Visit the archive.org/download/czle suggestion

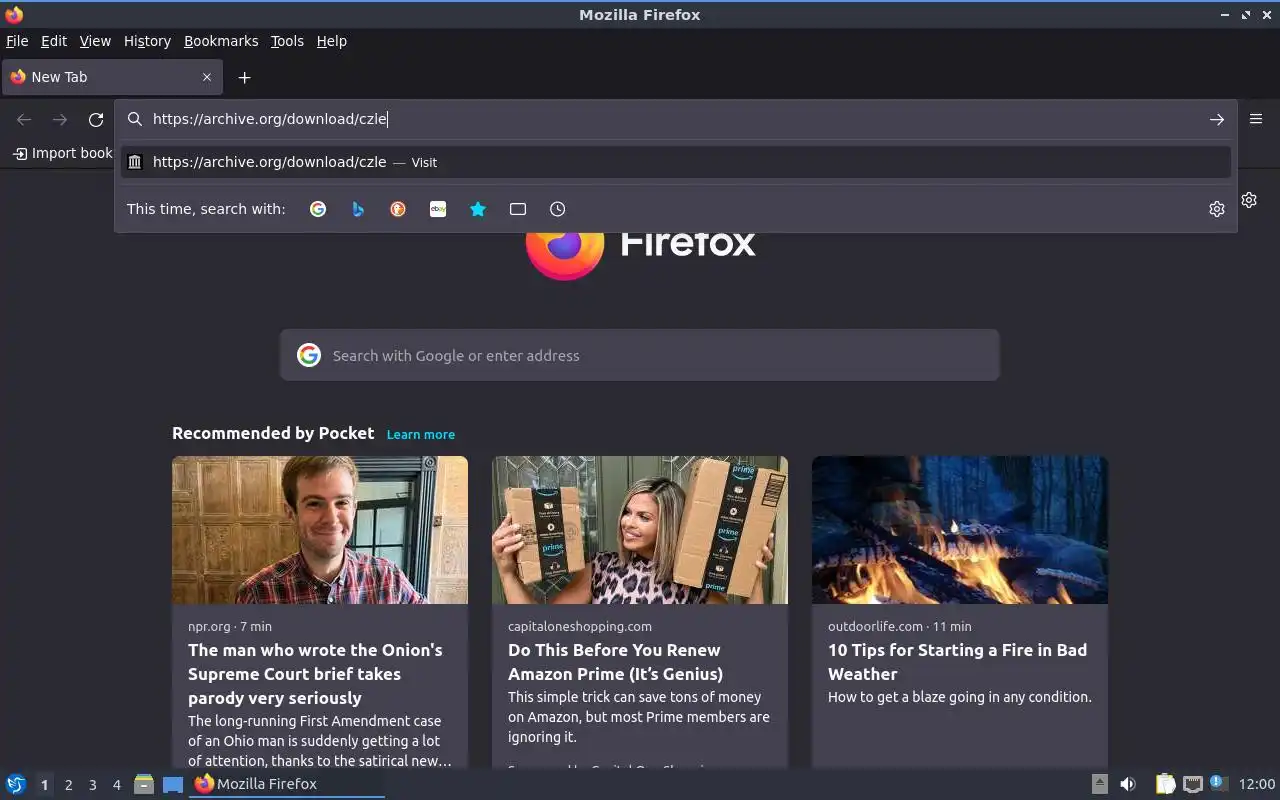[x=676, y=162]
